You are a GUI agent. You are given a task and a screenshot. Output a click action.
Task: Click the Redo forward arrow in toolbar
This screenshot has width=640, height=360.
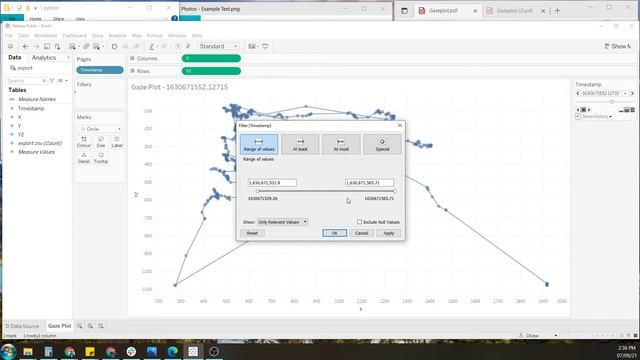point(36,47)
